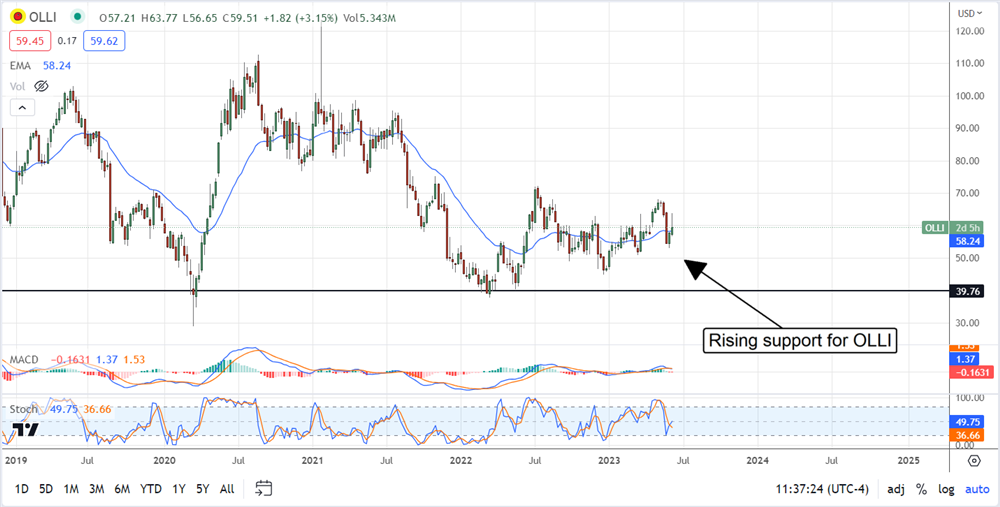Toggle log scale on the price axis
The image size is (1000, 507).
(x=946, y=489)
